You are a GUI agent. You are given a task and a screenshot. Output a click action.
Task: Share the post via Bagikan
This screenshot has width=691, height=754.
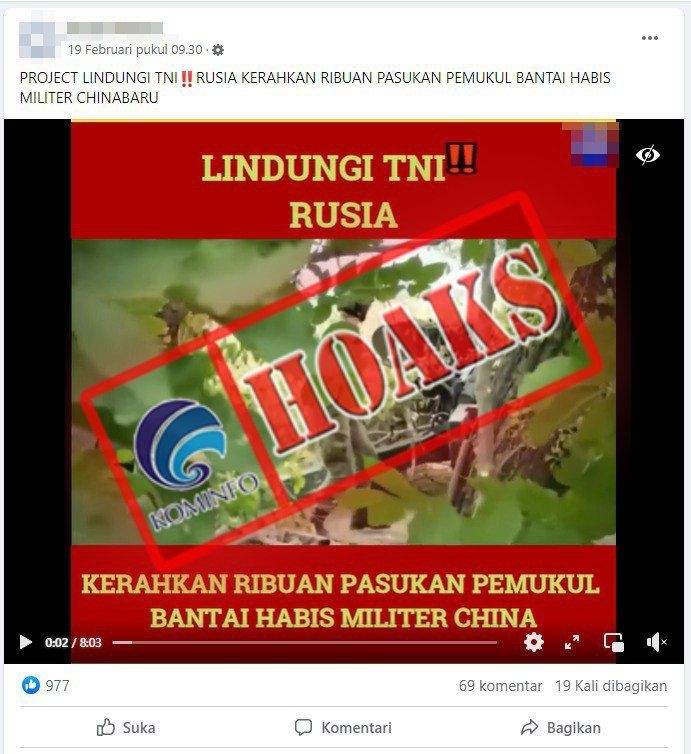coord(561,728)
